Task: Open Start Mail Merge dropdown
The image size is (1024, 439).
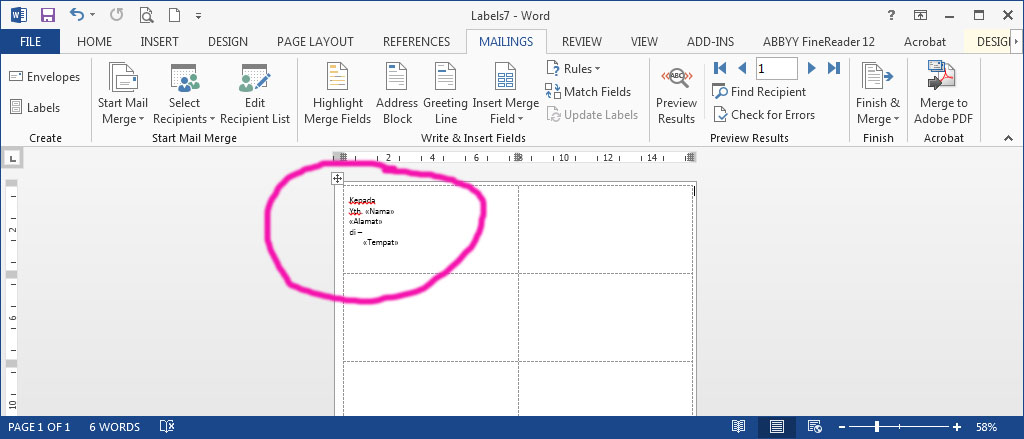Action: point(123,95)
